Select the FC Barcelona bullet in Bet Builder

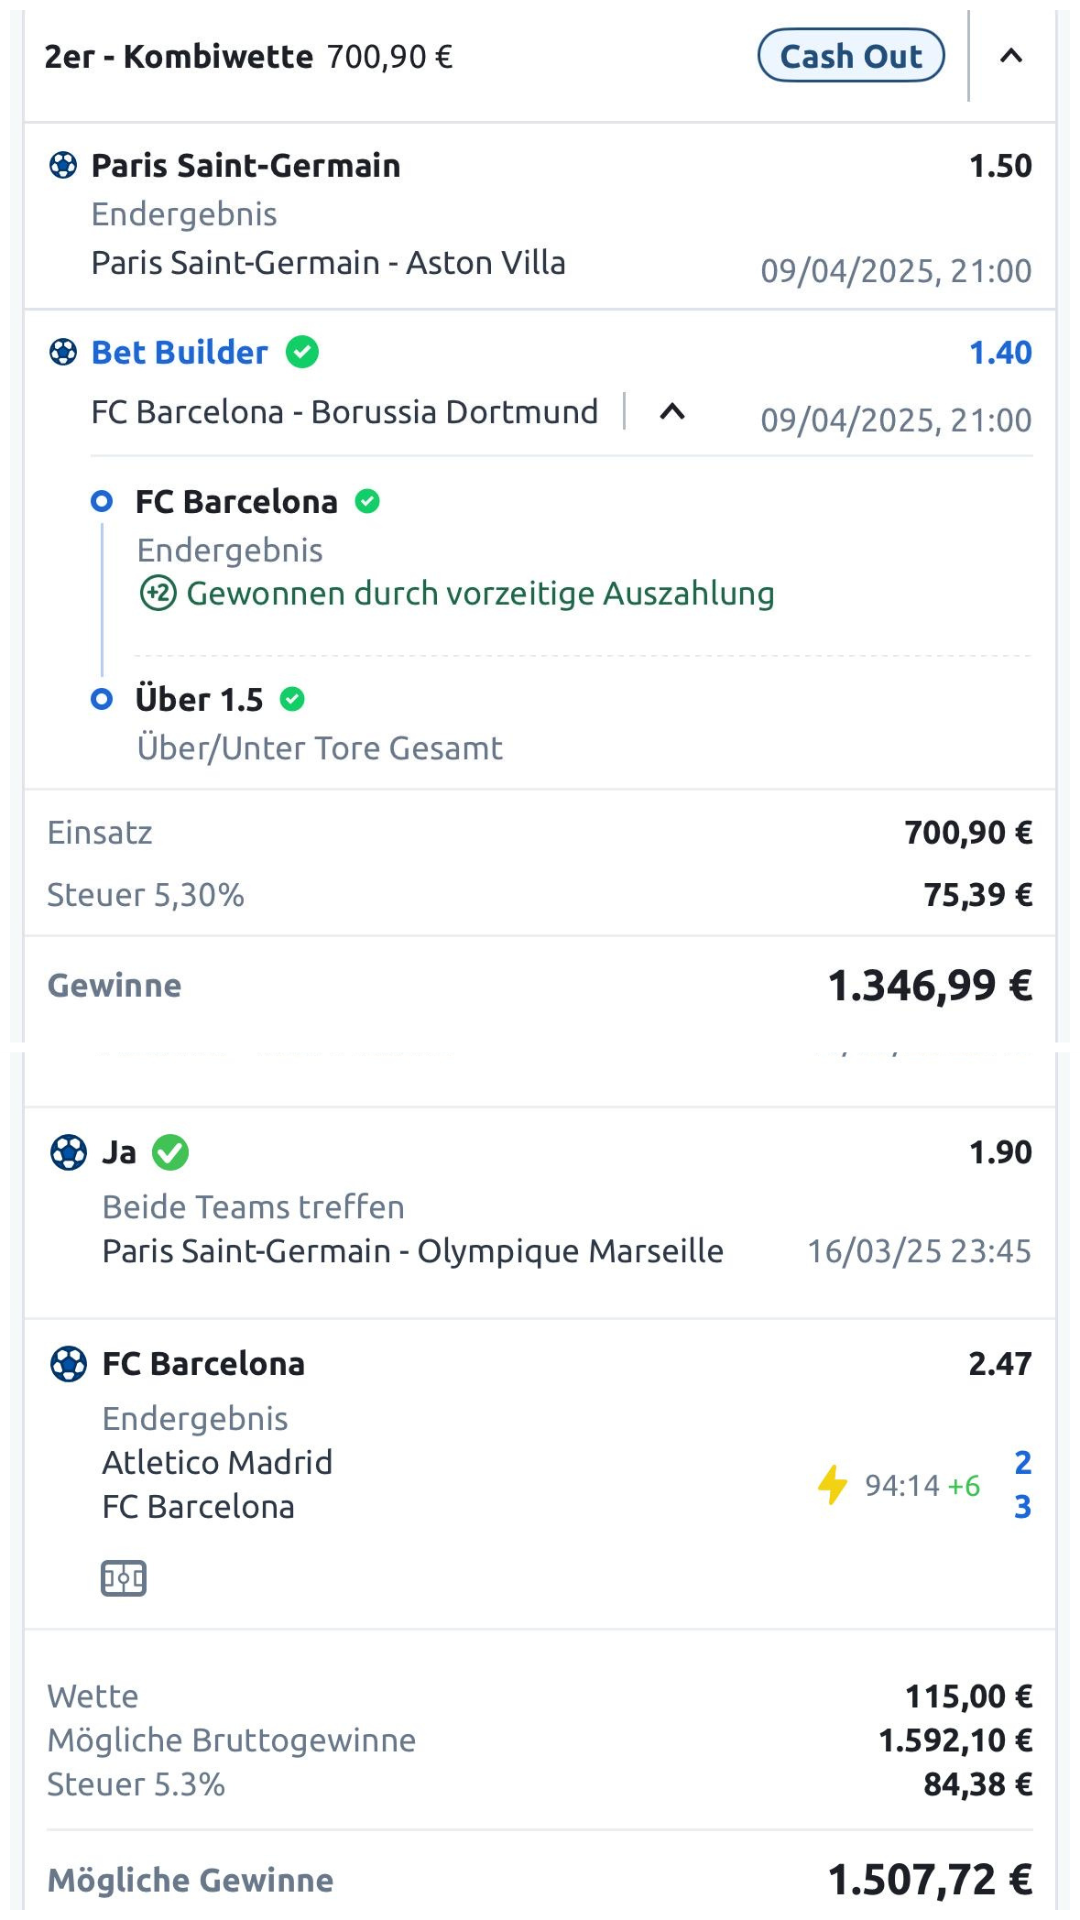[102, 501]
